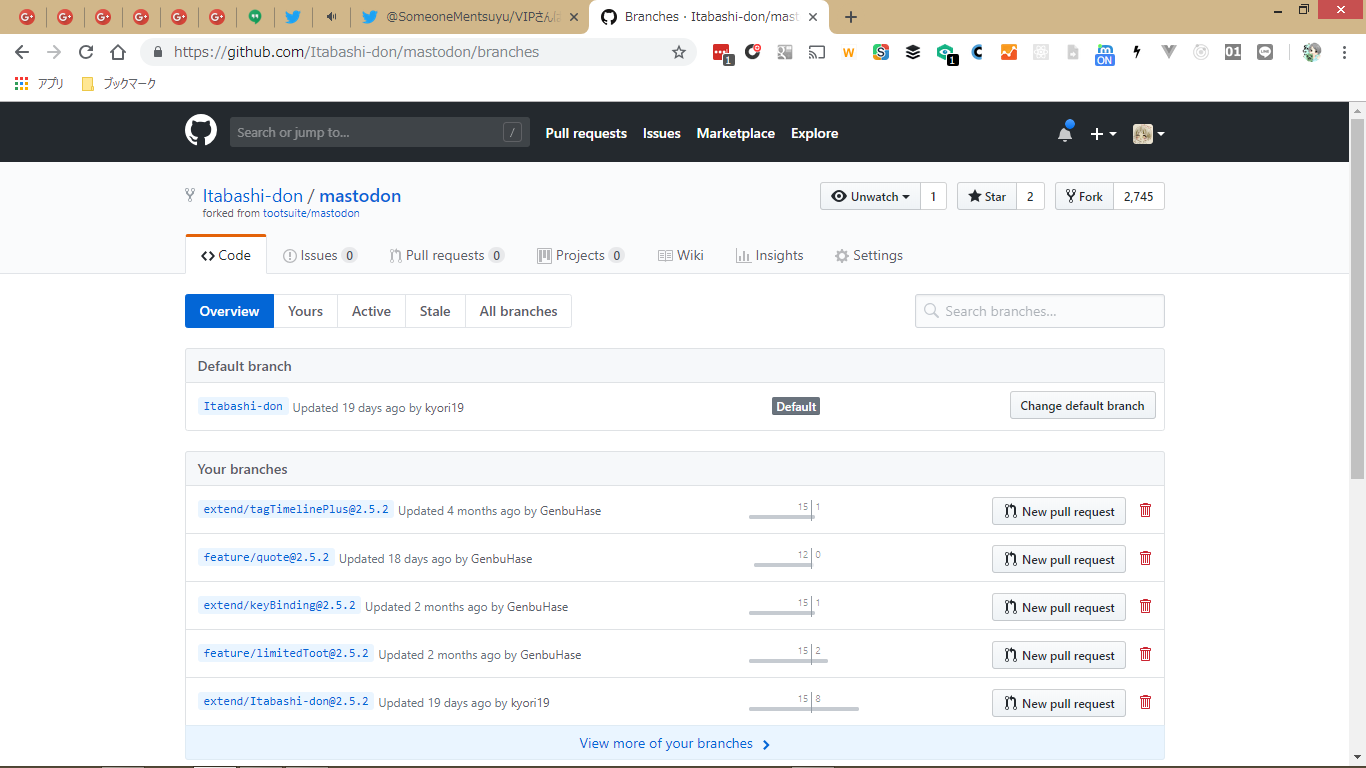Open the notifications bell
The width and height of the screenshot is (1366, 768).
(1065, 134)
